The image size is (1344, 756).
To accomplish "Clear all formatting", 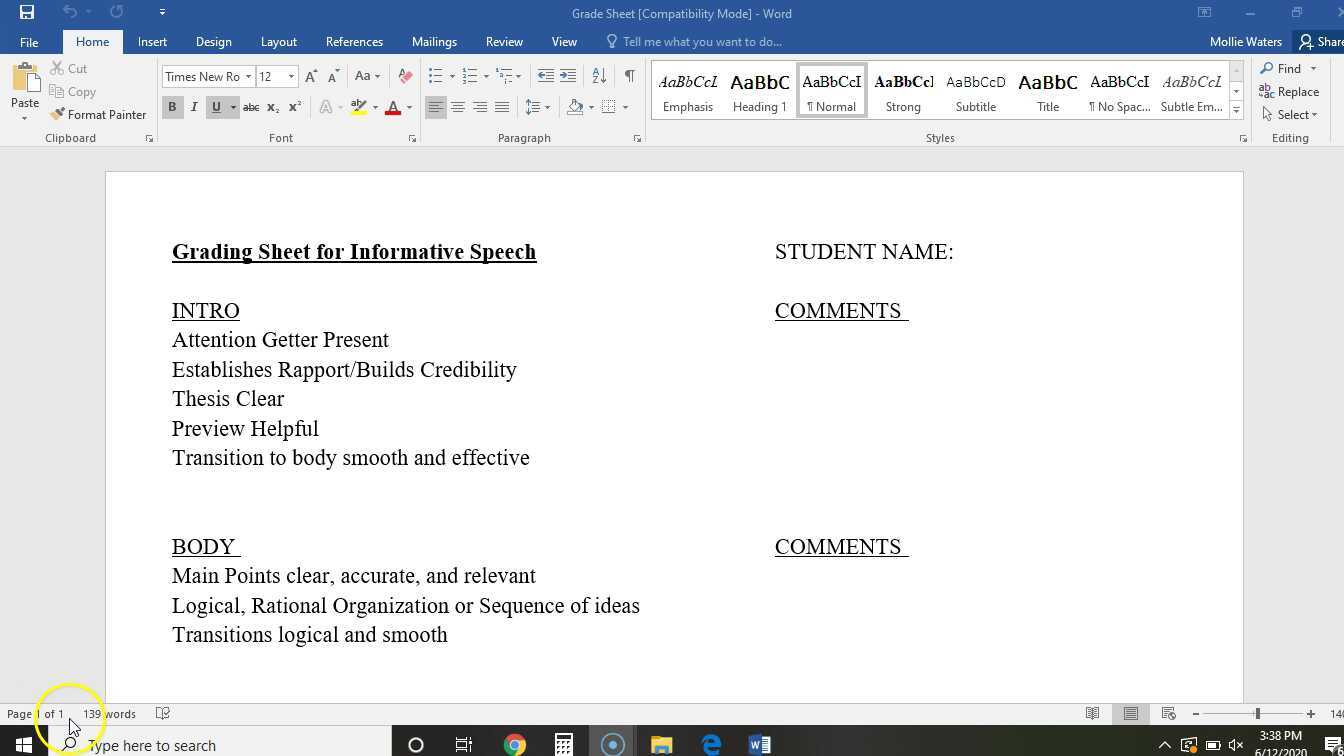I will [x=404, y=76].
